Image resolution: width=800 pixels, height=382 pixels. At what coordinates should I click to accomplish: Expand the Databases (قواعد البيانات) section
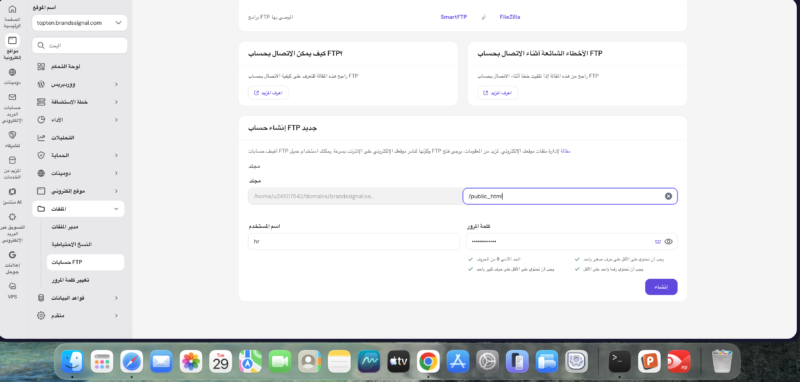coord(116,298)
